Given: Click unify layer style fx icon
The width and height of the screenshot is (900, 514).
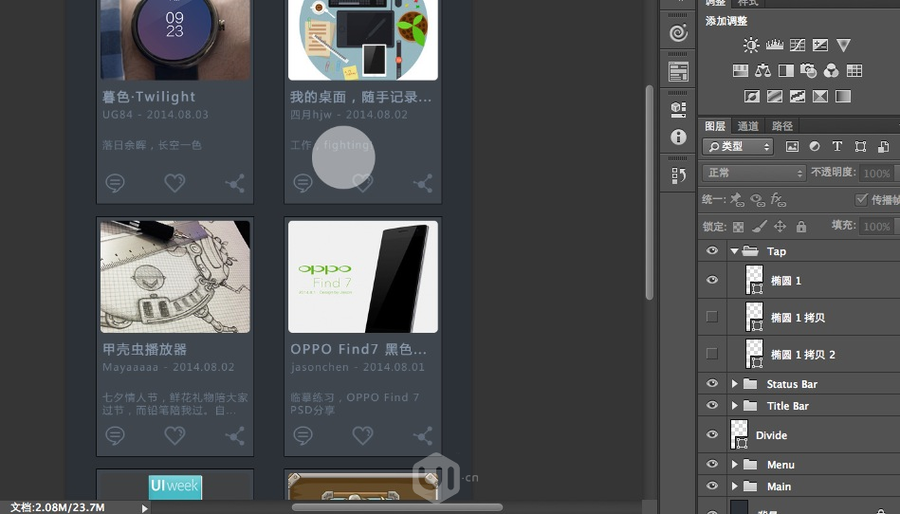Looking at the screenshot, I should [x=778, y=200].
